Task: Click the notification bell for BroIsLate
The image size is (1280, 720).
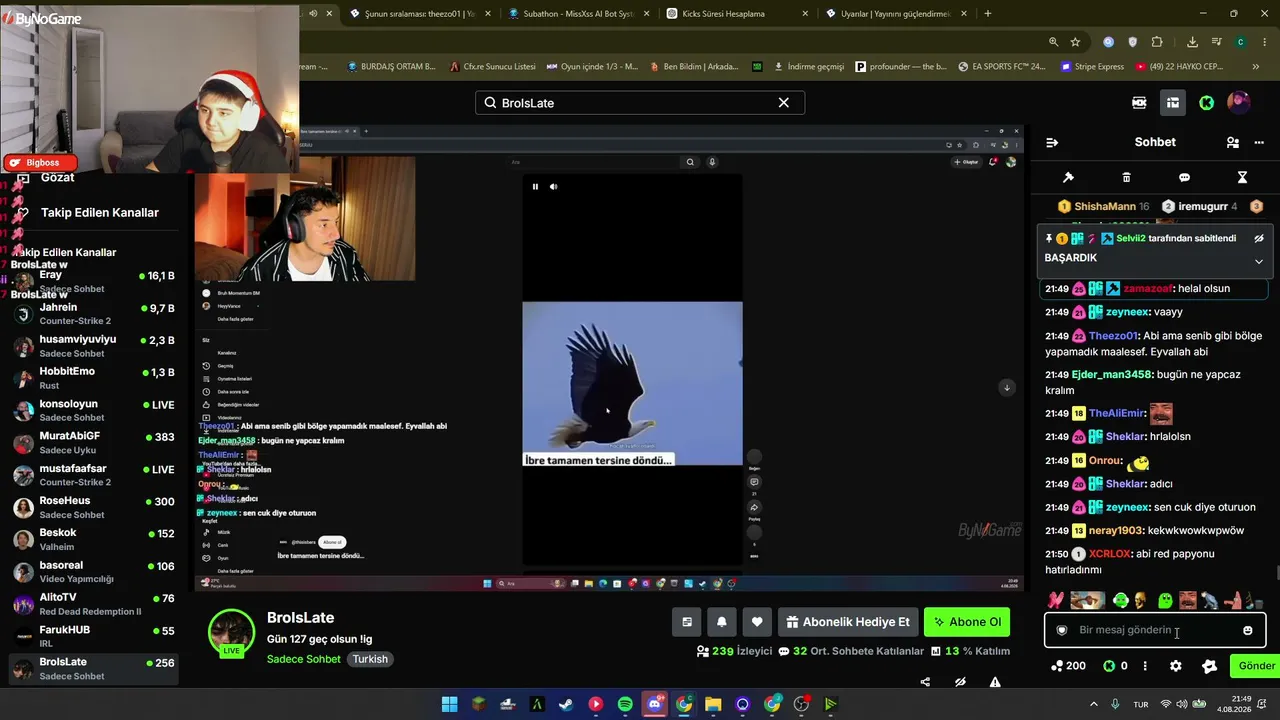Action: 722,622
